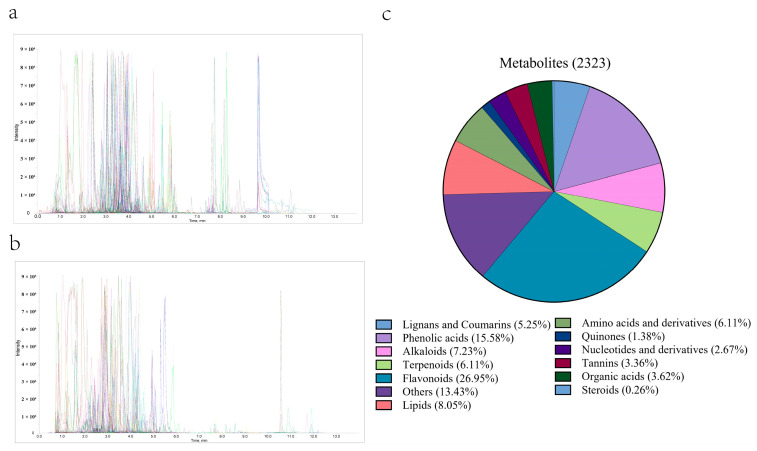Image resolution: width=757 pixels, height=451 pixels.
Task: Click the Metabolites (2323) chart title
Action: point(555,63)
